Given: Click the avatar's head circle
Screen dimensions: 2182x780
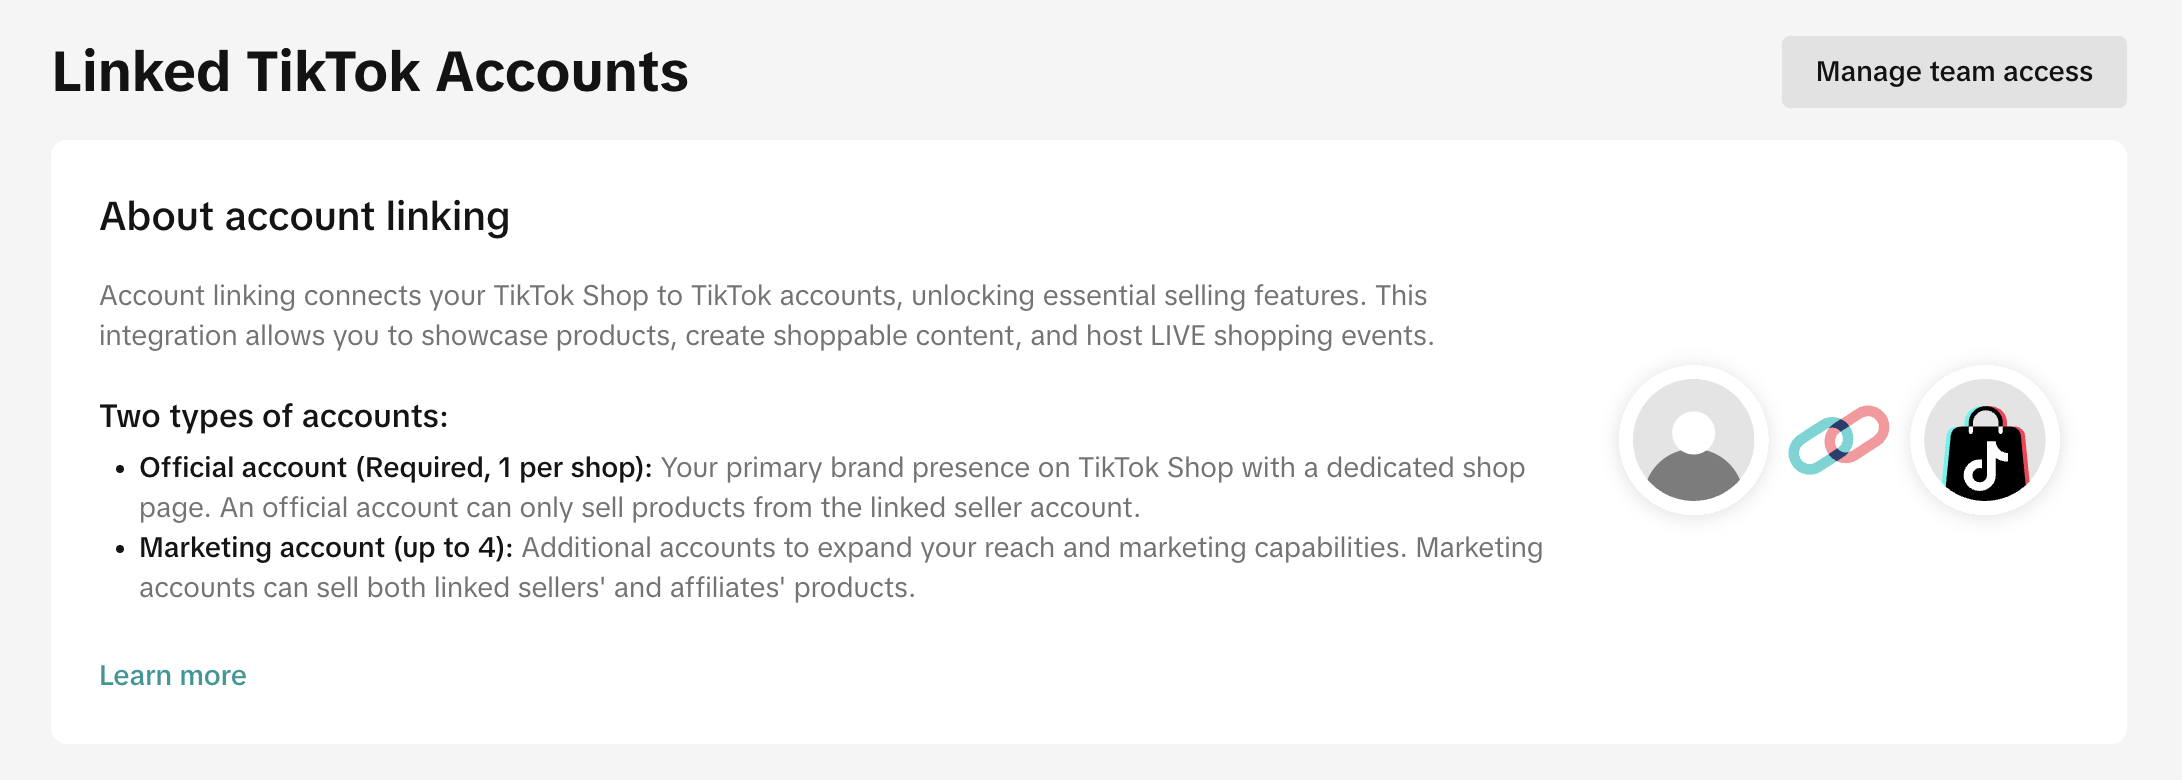Looking at the screenshot, I should tap(1693, 430).
